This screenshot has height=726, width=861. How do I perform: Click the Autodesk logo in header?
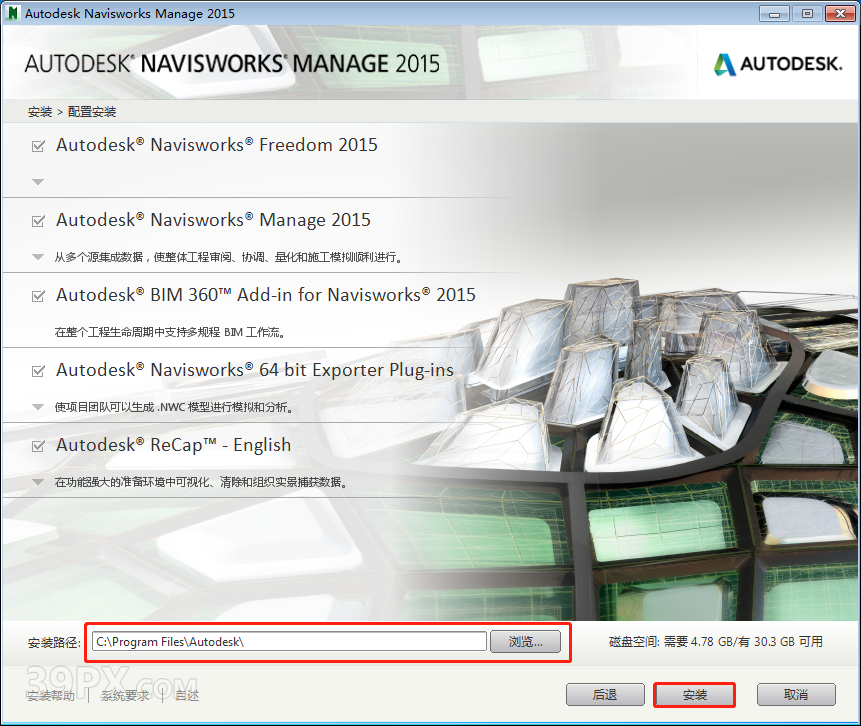click(777, 65)
